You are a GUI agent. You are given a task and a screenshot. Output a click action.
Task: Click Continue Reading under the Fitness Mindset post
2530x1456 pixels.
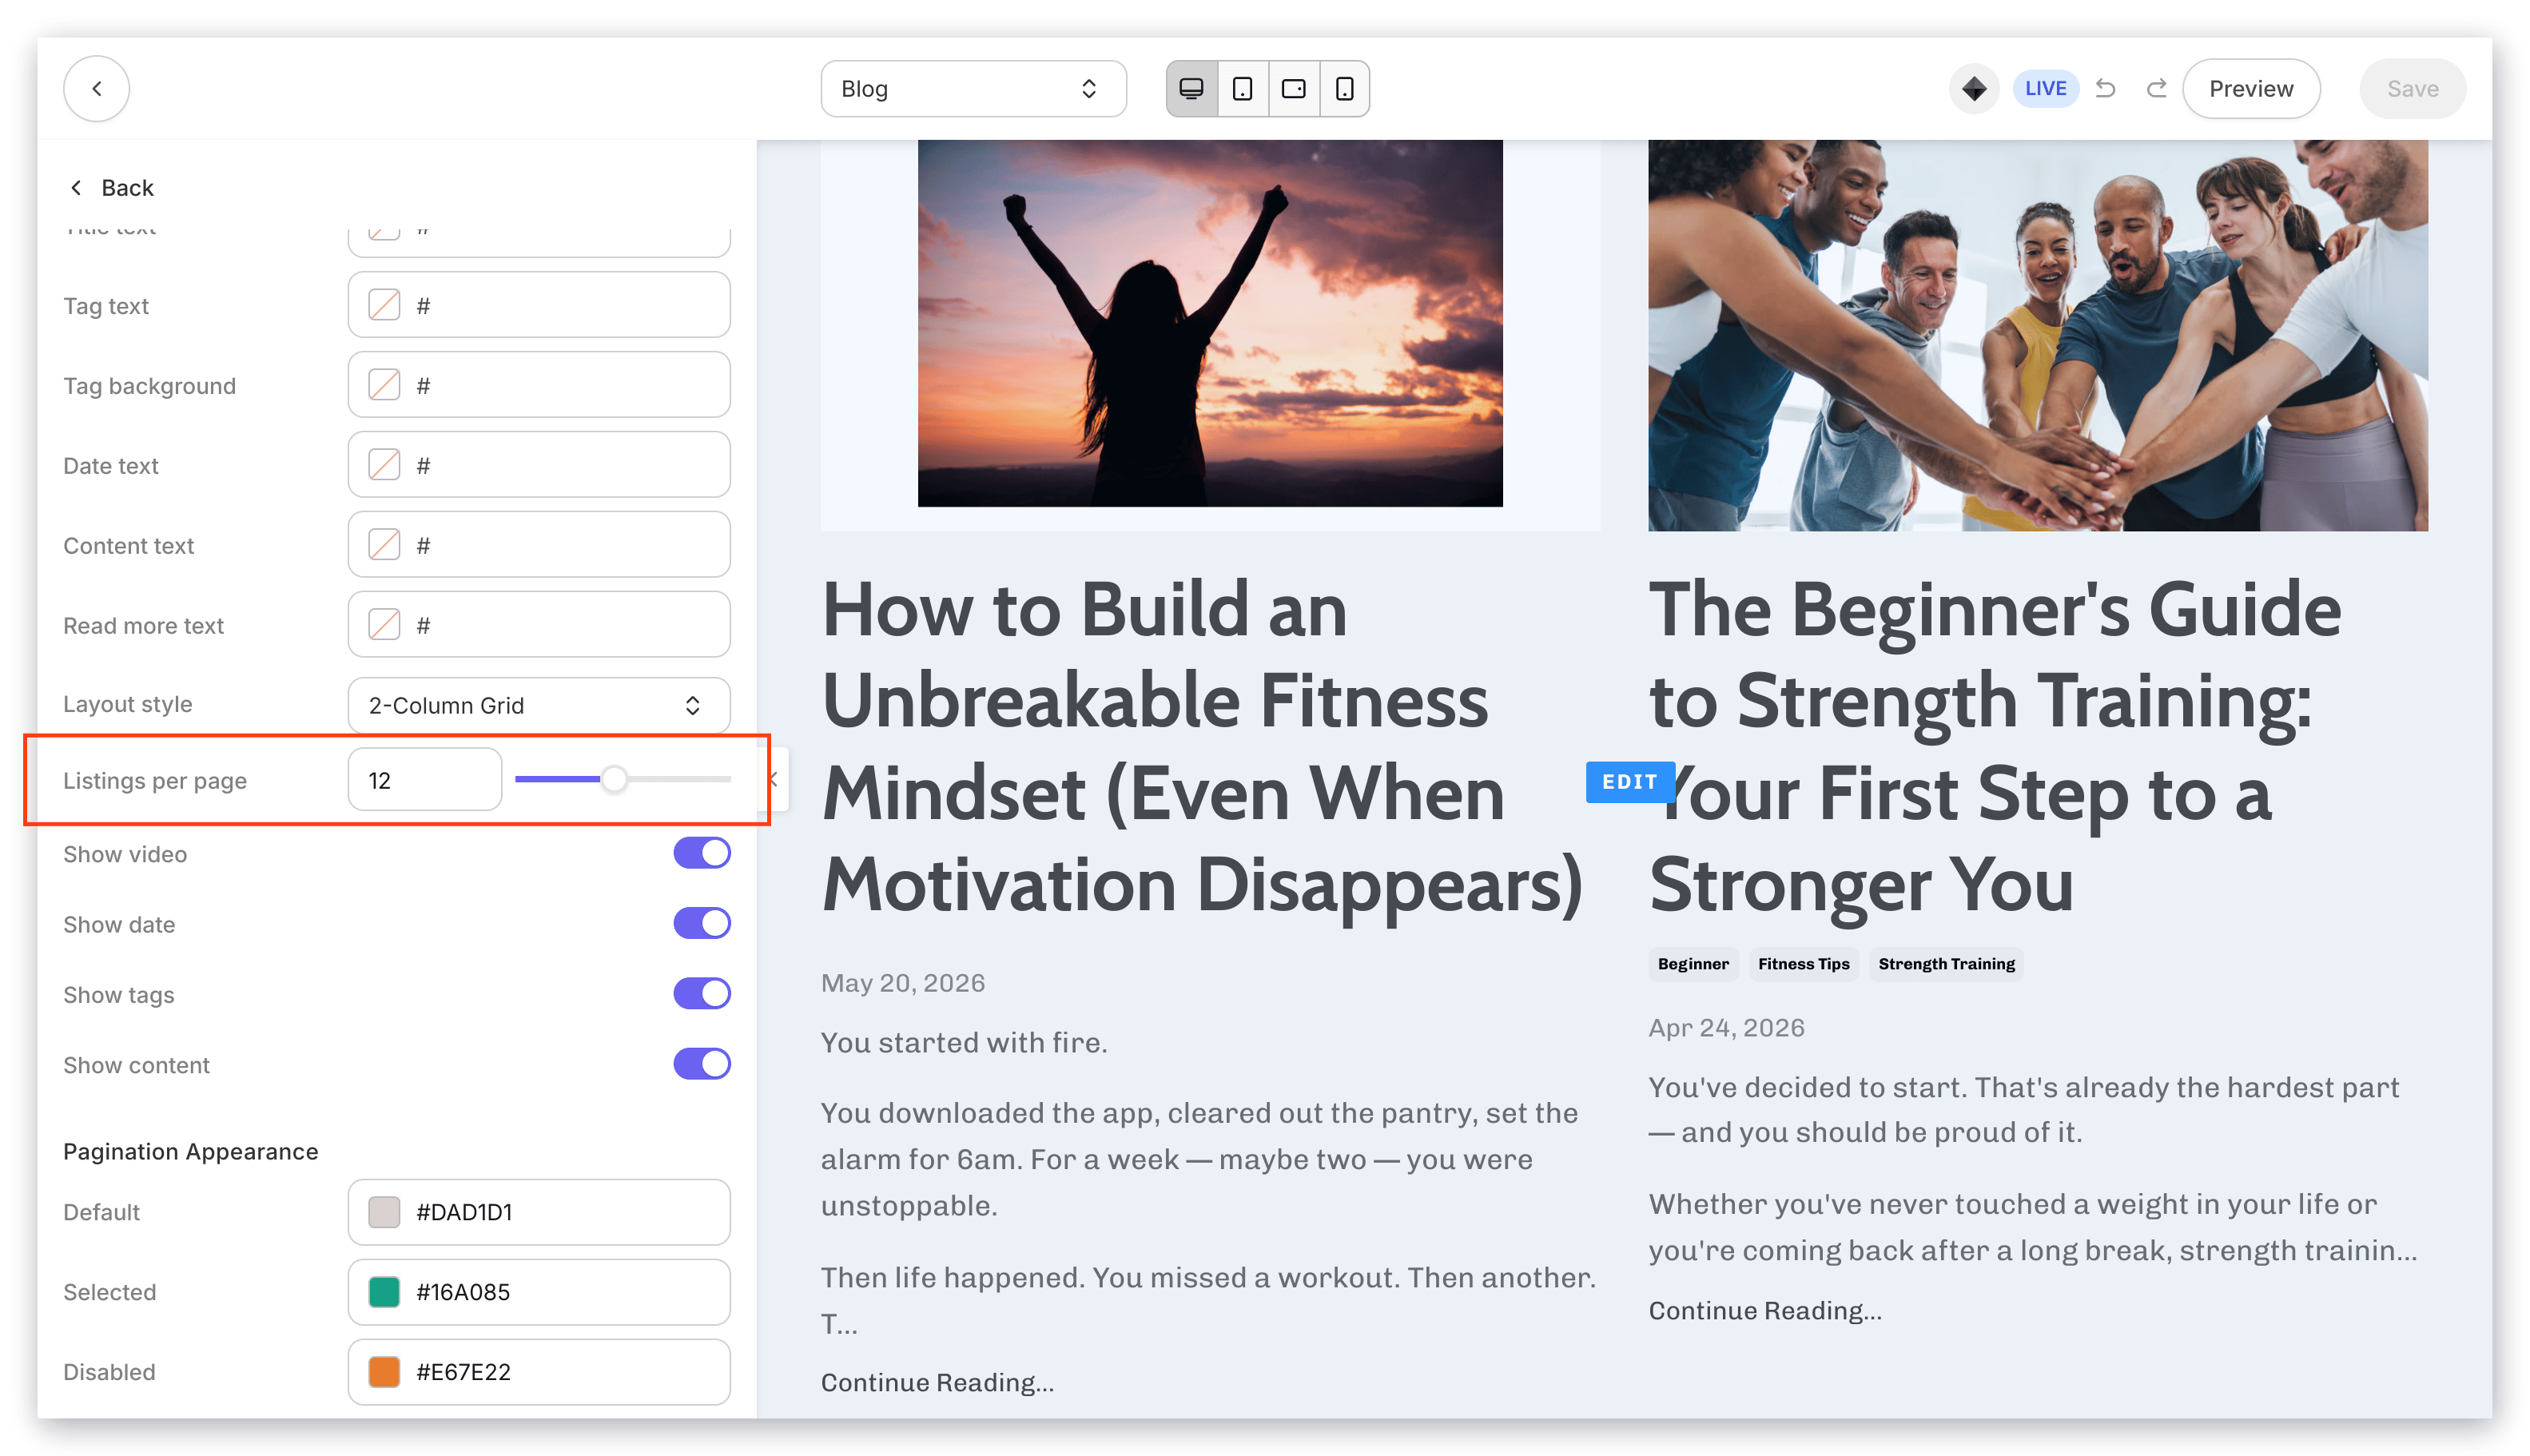pos(937,1382)
